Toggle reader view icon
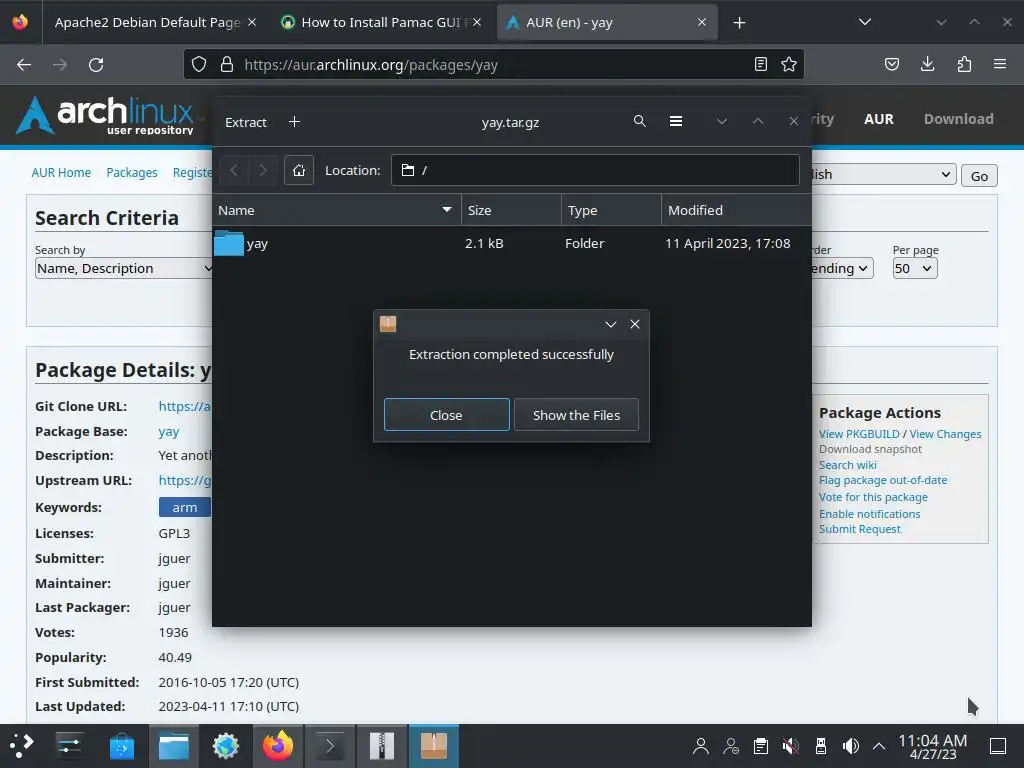The image size is (1024, 768). (x=761, y=64)
